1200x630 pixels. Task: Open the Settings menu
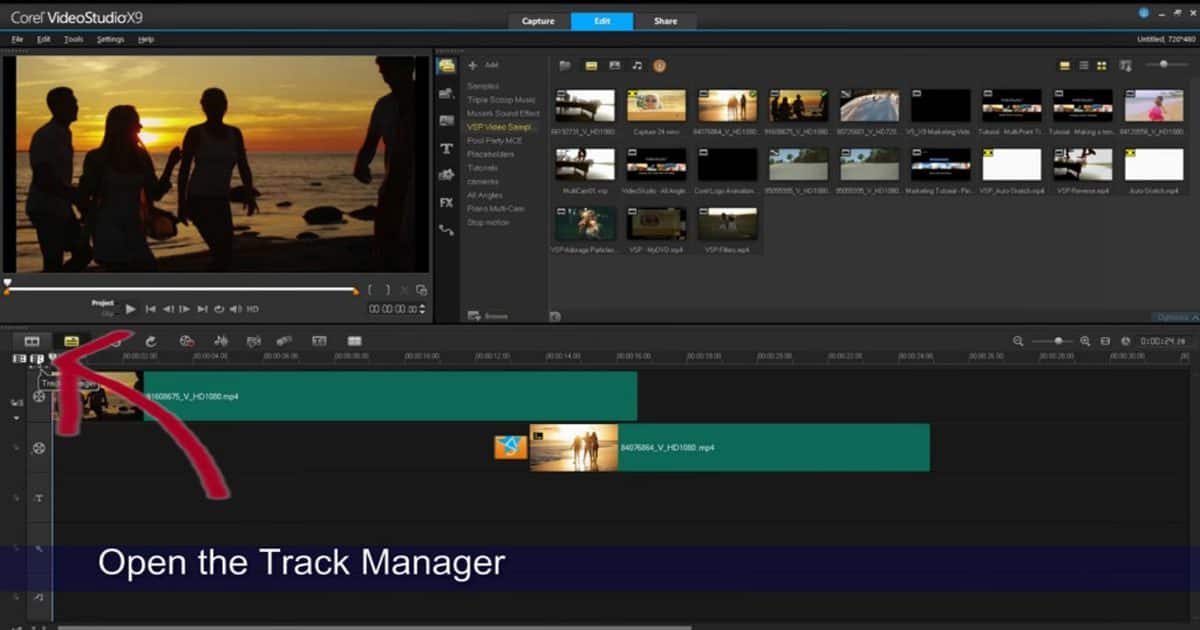110,39
